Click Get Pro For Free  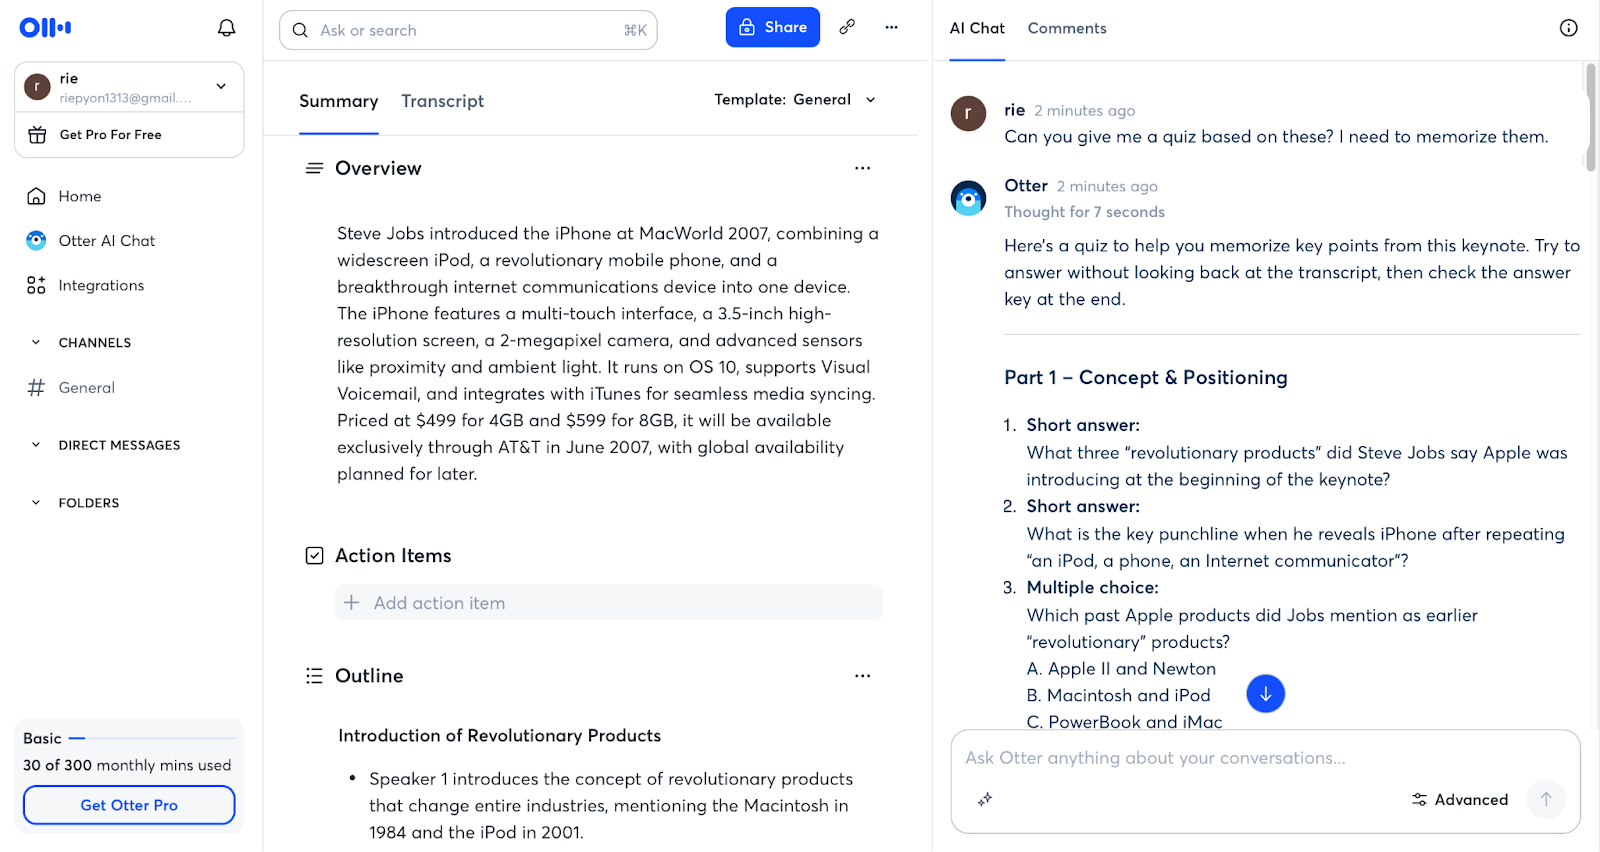click(129, 135)
